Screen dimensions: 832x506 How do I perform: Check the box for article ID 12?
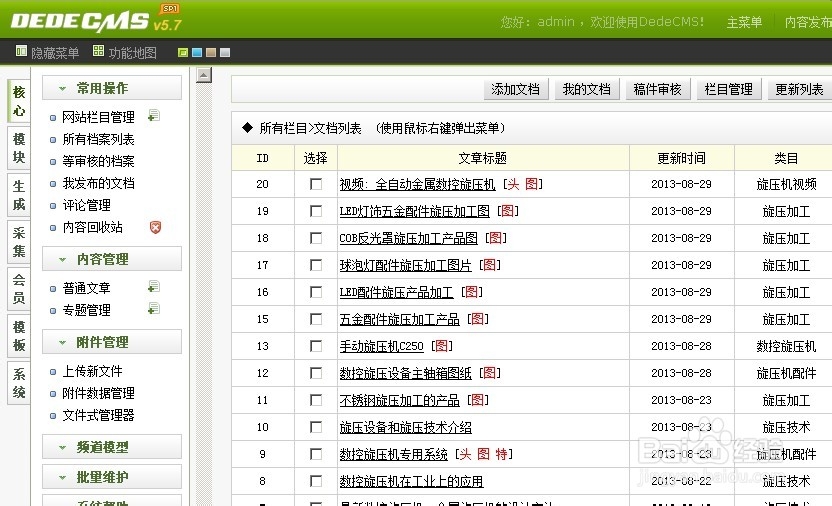pyautogui.click(x=316, y=373)
